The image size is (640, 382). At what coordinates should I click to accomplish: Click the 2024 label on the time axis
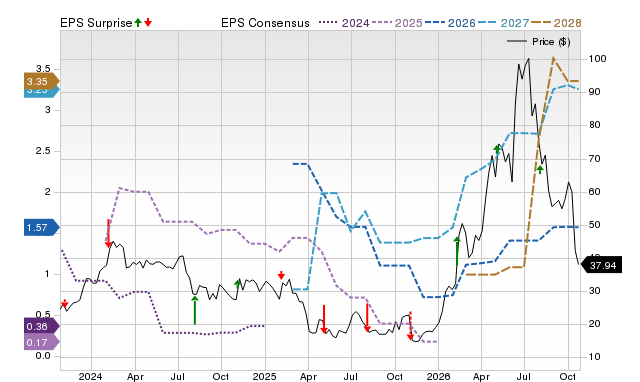pyautogui.click(x=90, y=376)
